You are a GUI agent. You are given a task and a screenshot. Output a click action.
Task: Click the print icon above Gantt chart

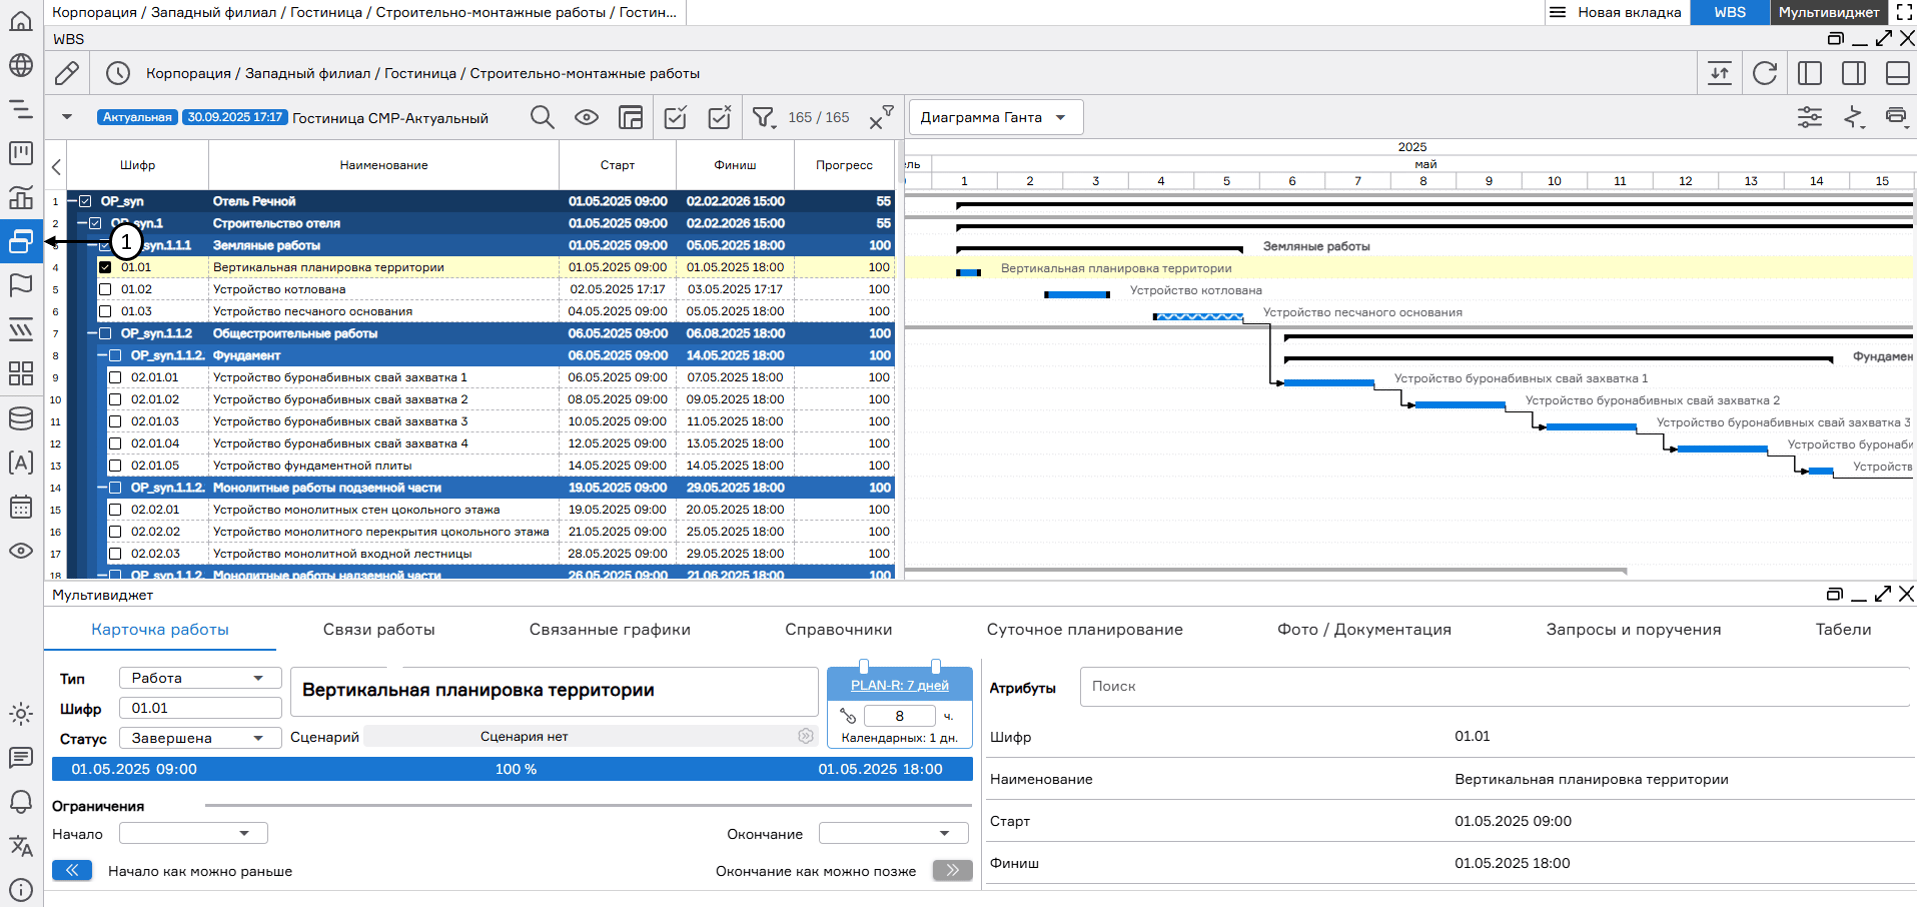coord(1895,117)
